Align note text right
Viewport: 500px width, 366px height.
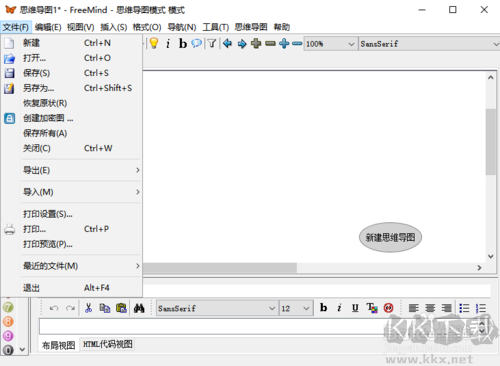[446, 308]
